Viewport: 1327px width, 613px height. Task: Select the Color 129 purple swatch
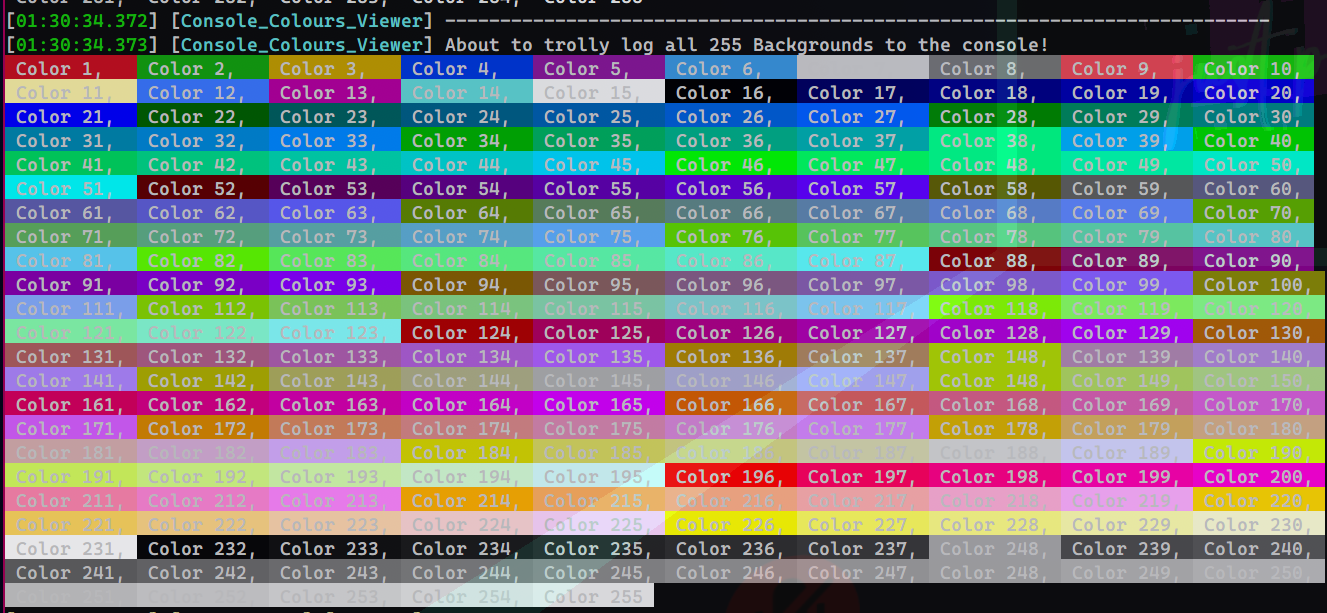click(x=1128, y=332)
